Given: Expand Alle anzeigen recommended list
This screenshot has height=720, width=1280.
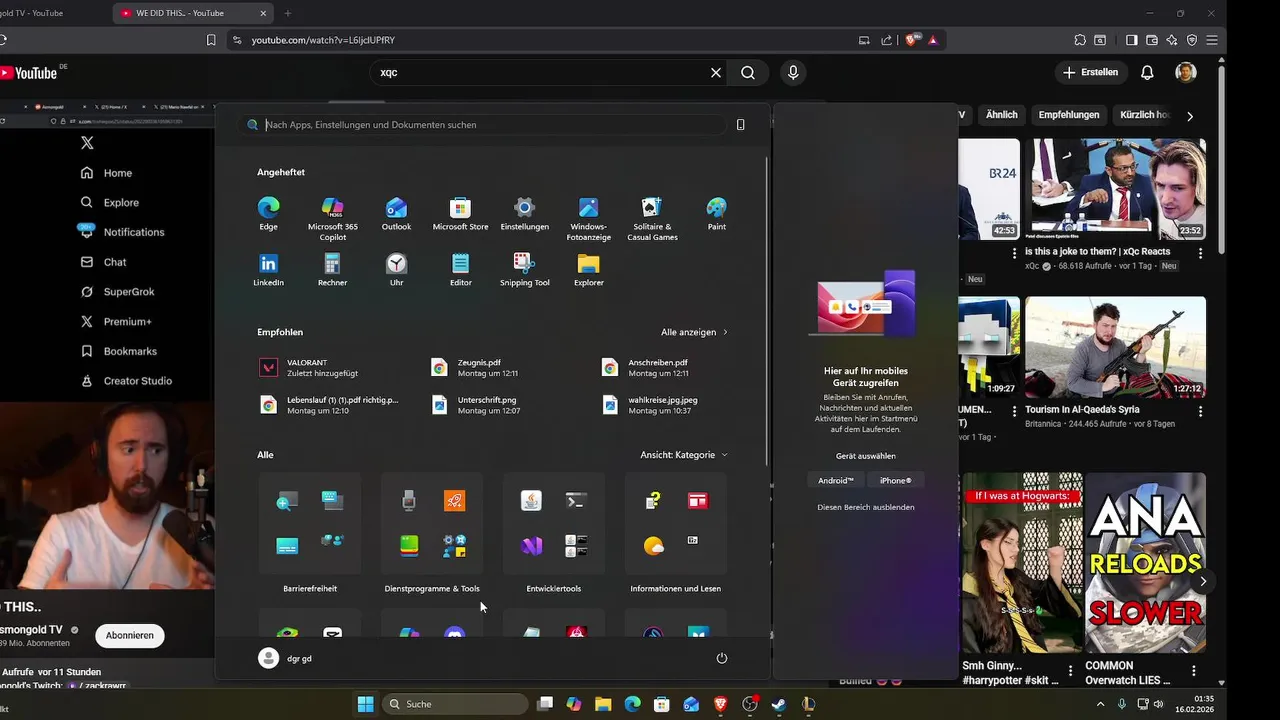Looking at the screenshot, I should click(x=694, y=332).
